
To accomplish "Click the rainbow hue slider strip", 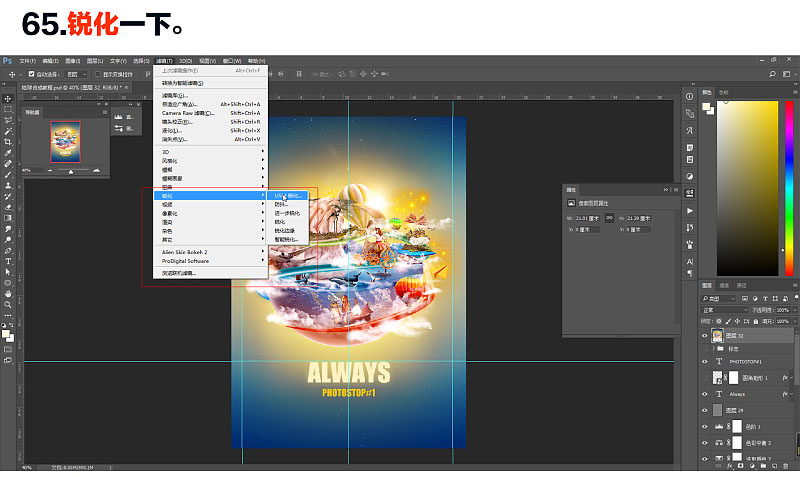I will [789, 188].
